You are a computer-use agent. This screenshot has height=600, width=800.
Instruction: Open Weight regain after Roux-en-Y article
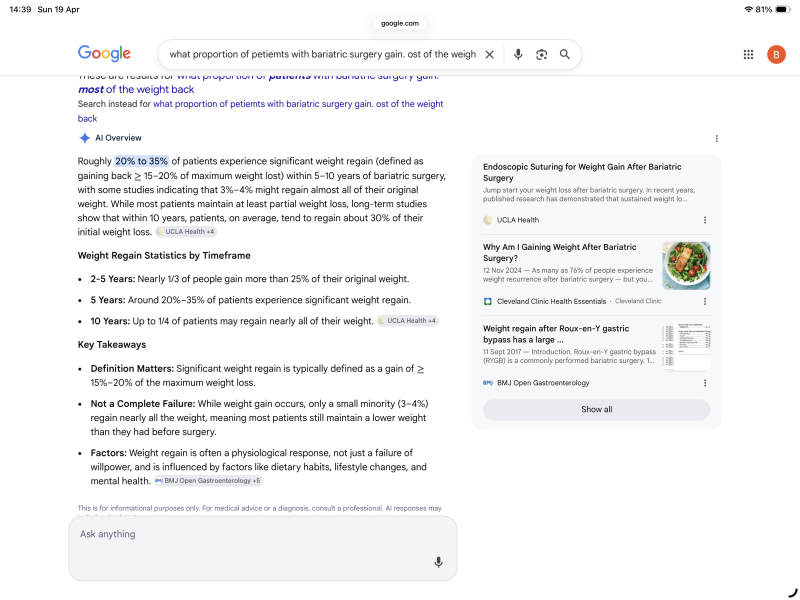coord(556,334)
